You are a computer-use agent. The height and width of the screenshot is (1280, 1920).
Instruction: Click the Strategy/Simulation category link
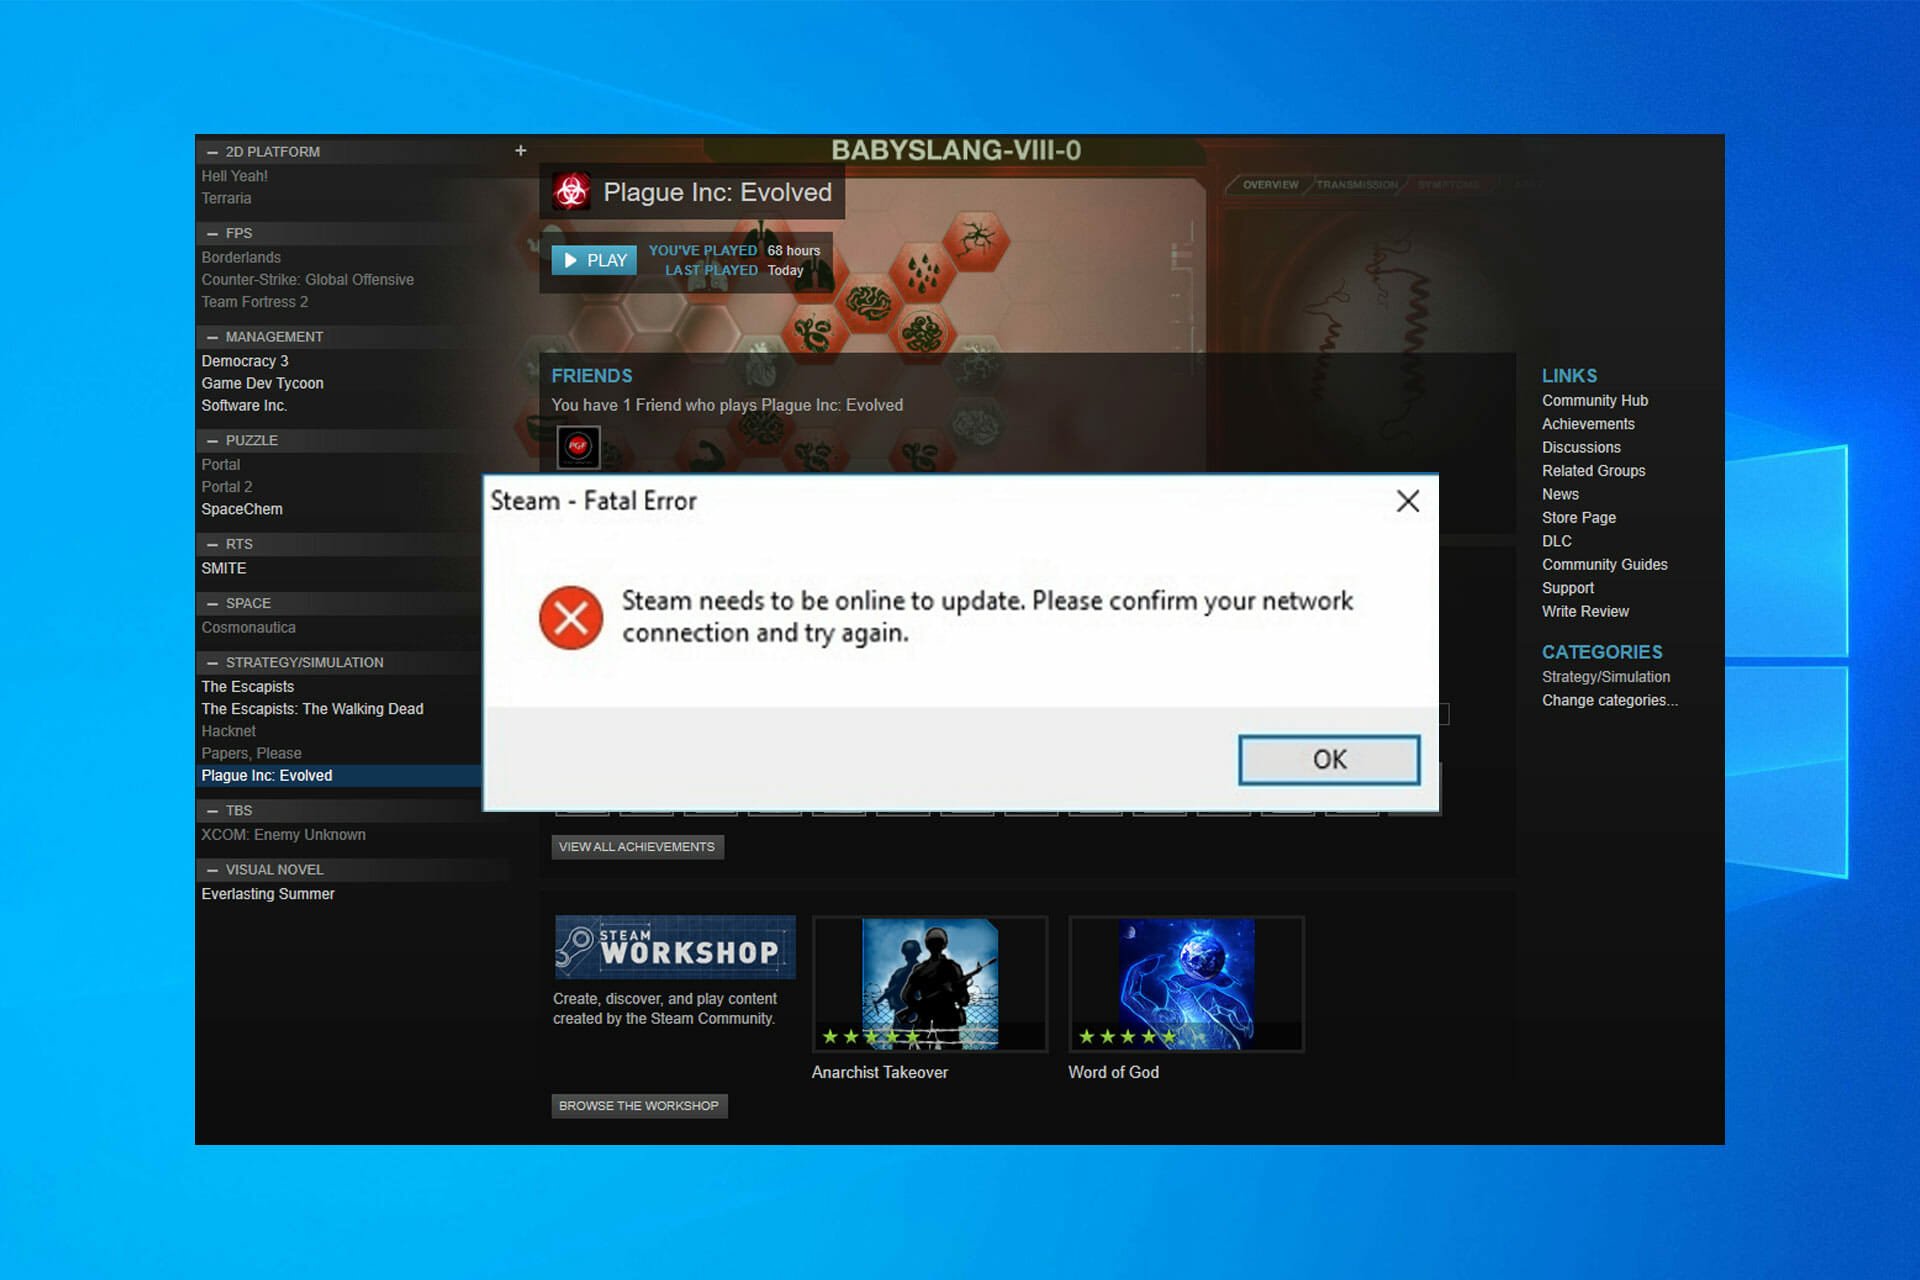click(x=1606, y=677)
